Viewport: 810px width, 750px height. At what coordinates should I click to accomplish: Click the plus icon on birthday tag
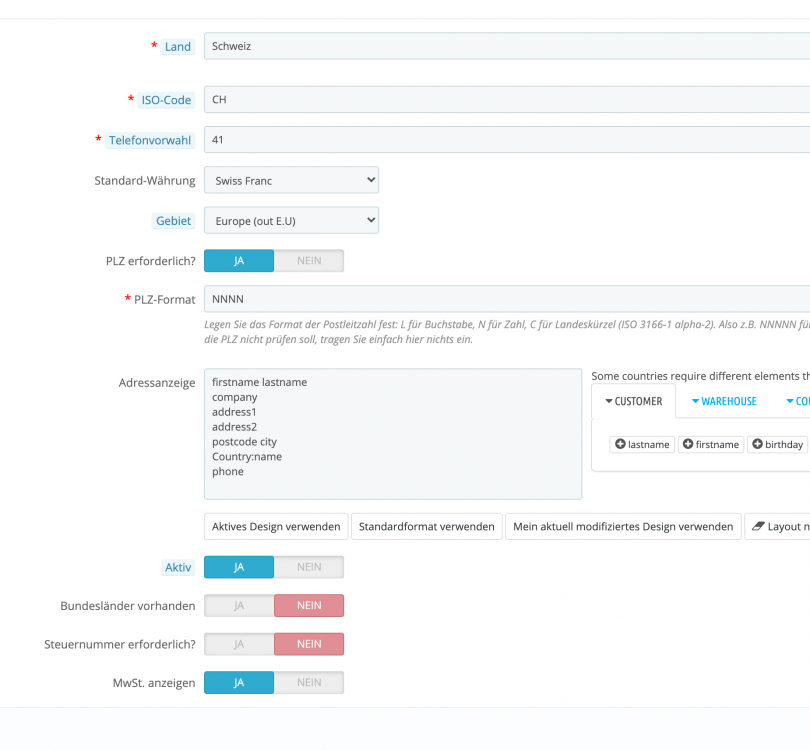click(x=757, y=444)
